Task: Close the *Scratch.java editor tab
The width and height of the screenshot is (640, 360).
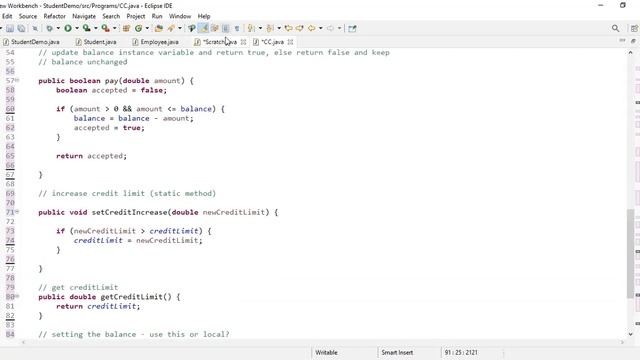Action: point(243,42)
